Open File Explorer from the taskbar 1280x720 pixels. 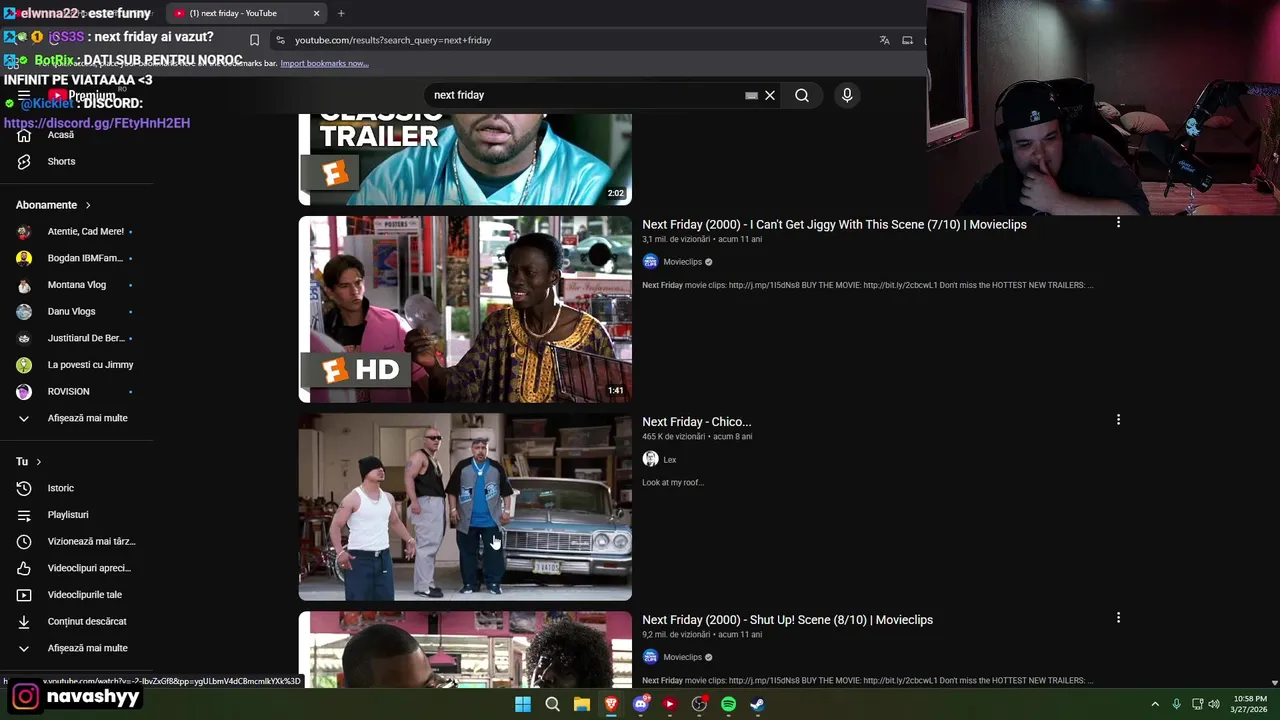point(582,704)
